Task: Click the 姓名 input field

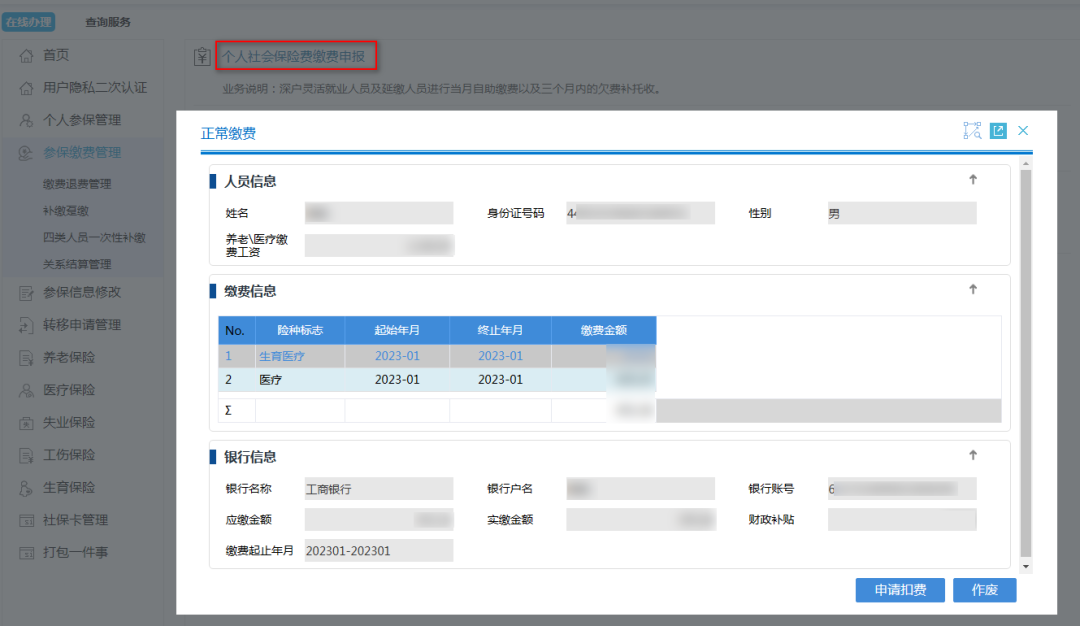Action: click(x=379, y=213)
